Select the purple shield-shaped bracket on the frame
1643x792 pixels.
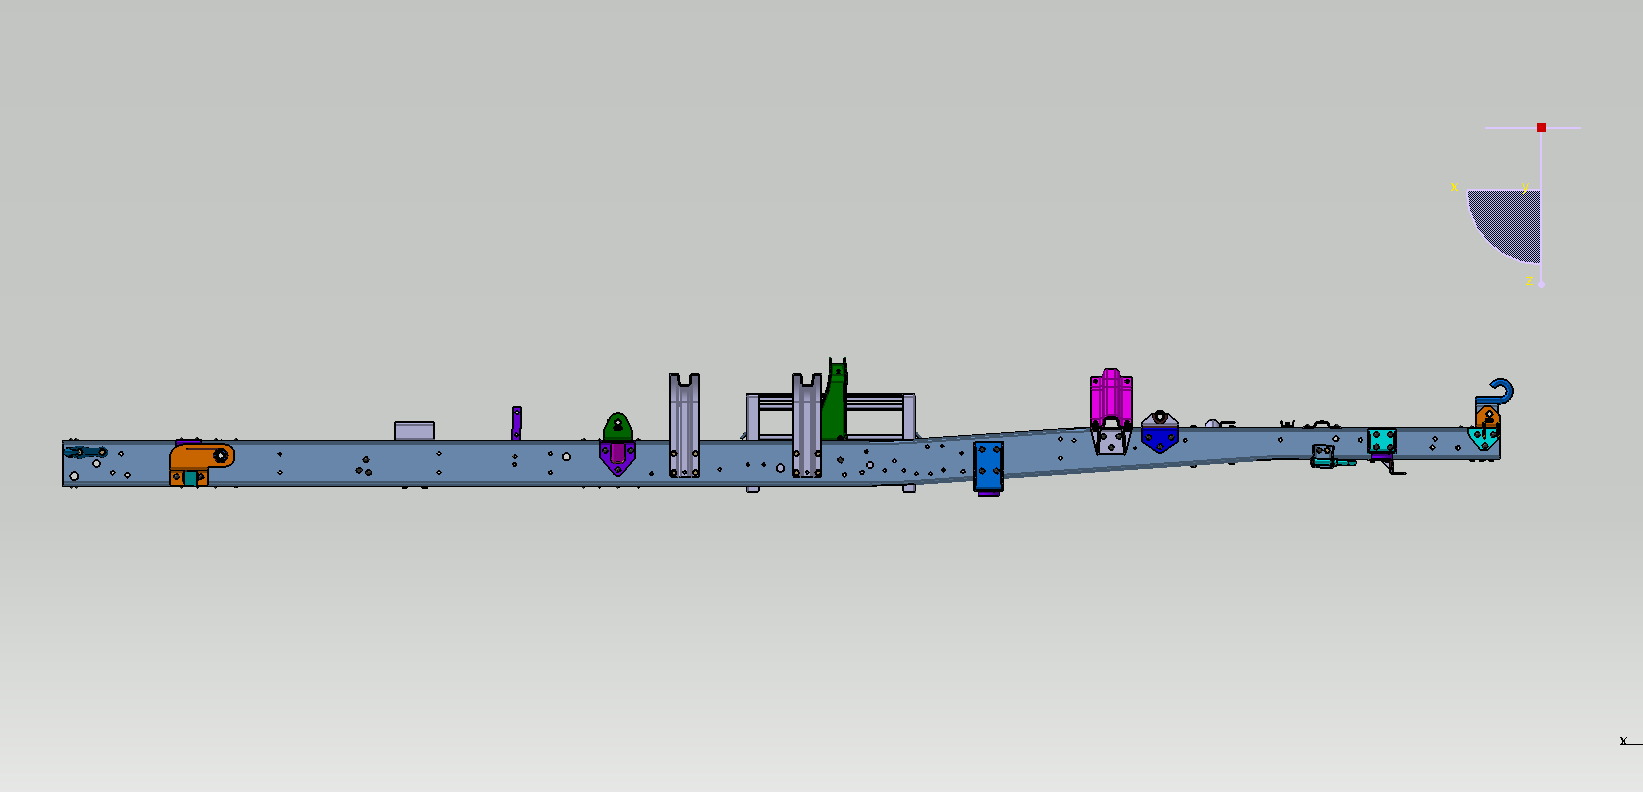tap(618, 458)
